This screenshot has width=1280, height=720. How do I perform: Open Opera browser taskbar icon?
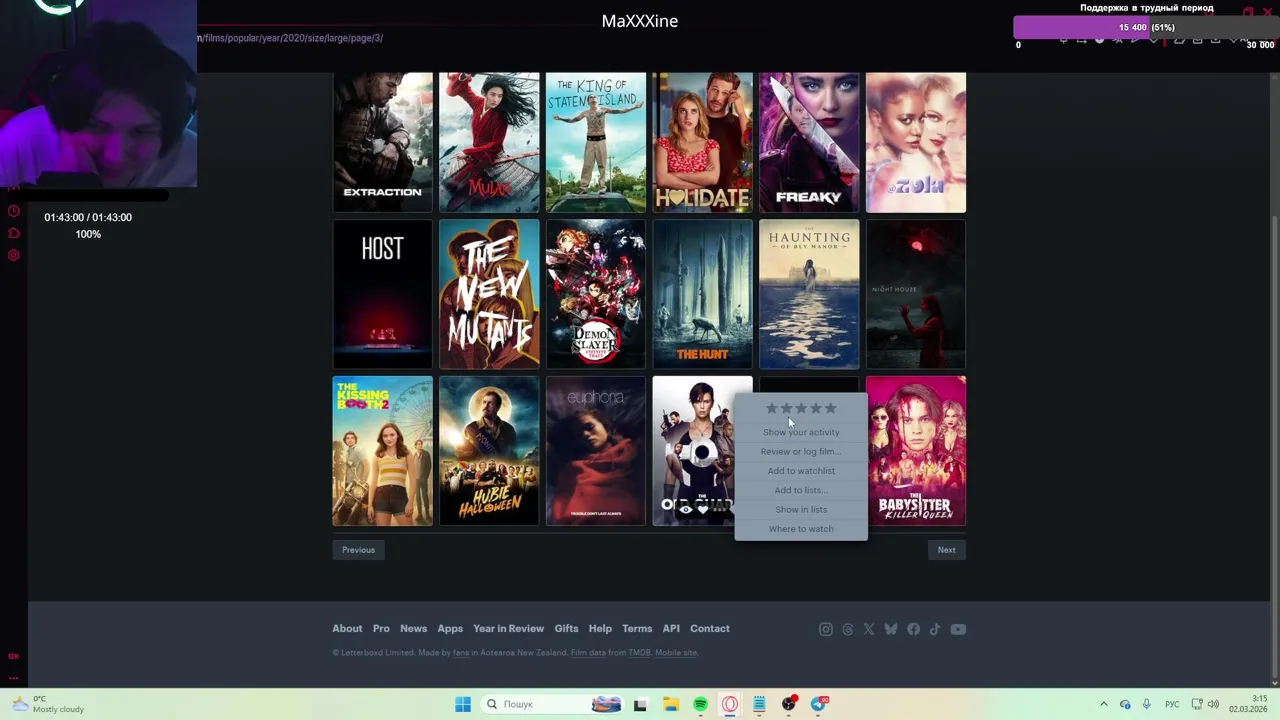point(730,704)
